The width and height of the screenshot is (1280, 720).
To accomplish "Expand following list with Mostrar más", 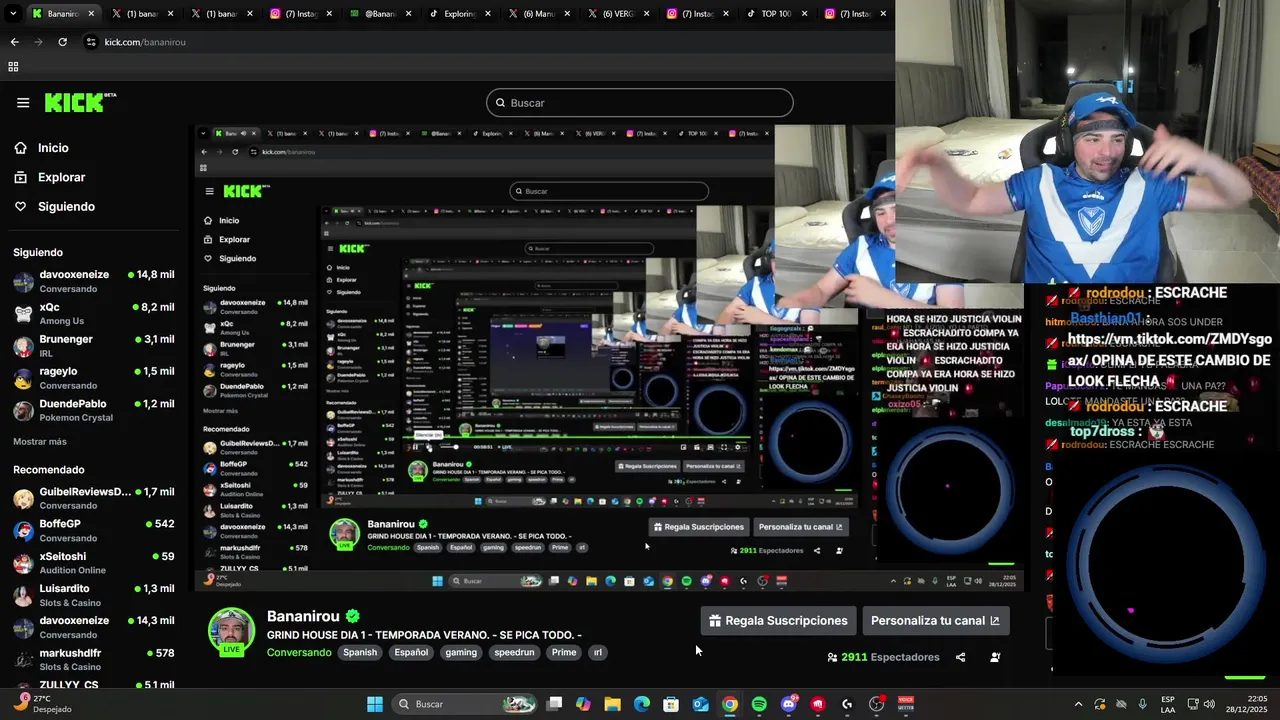I will click(40, 441).
